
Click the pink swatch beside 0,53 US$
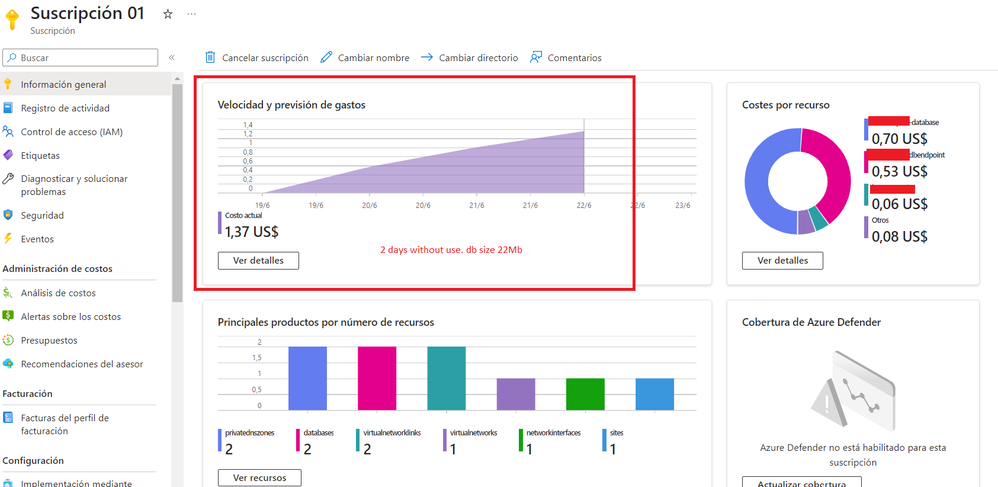tap(866, 162)
